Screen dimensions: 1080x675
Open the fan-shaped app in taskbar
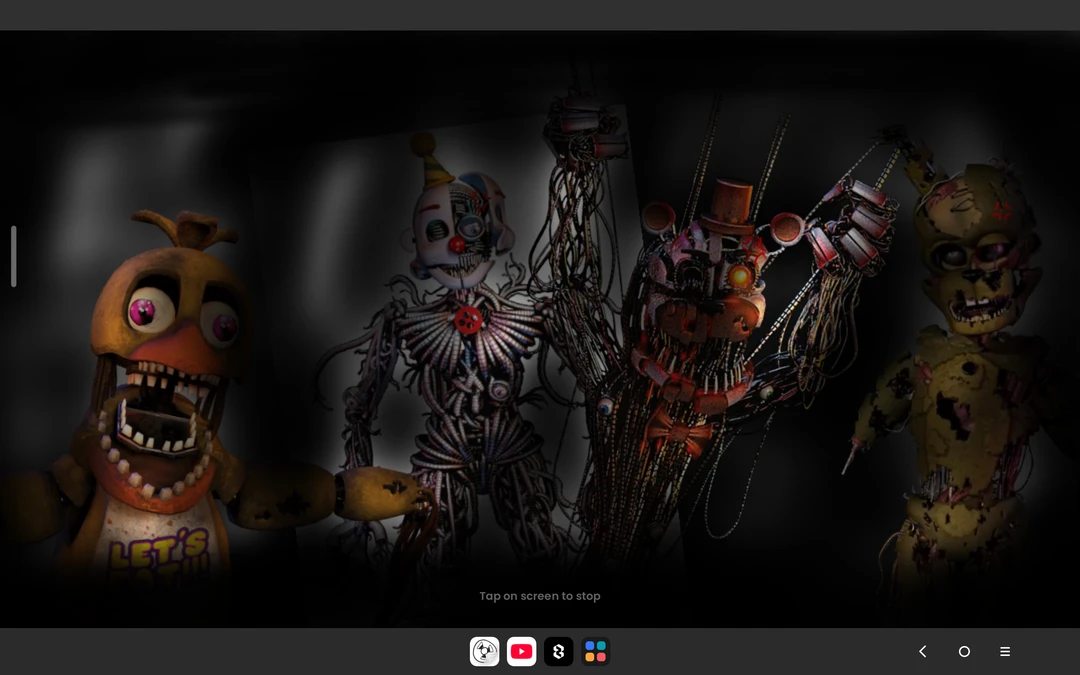click(485, 652)
